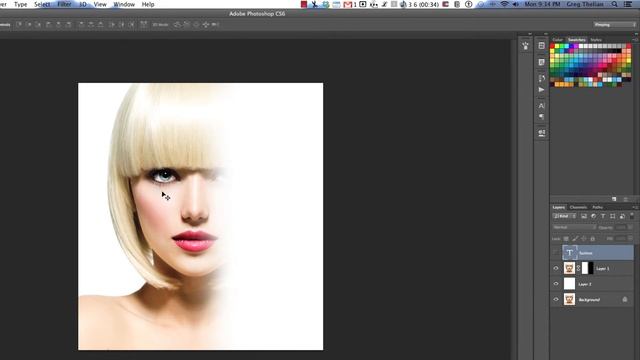Select the 3D roll mode icon
The width and height of the screenshot is (640, 360).
pyautogui.click(x=187, y=24)
